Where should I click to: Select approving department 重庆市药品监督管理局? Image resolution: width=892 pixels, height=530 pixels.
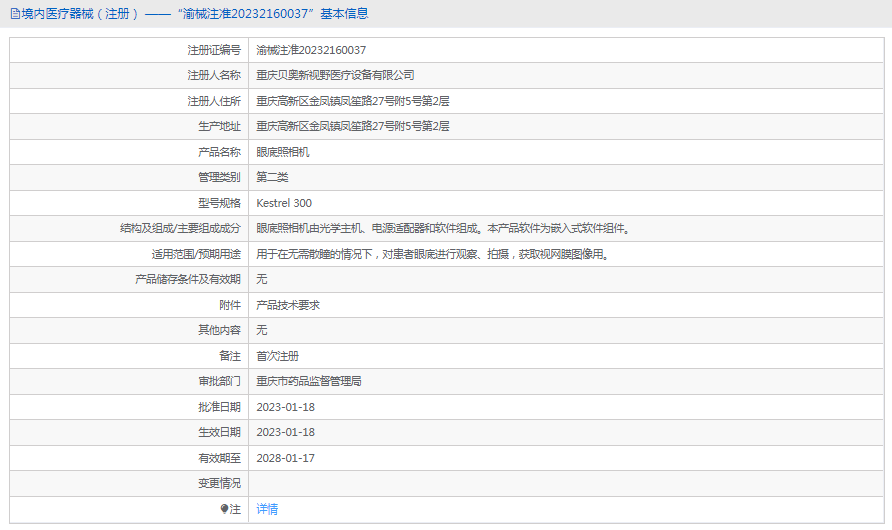tap(309, 381)
